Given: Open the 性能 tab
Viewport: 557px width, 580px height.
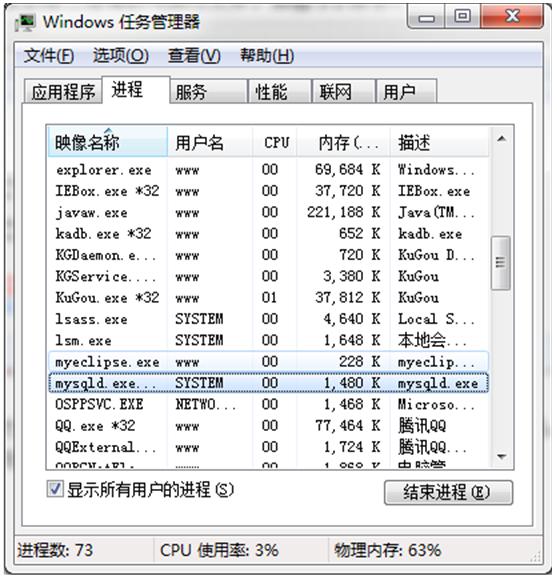Looking at the screenshot, I should click(280, 92).
